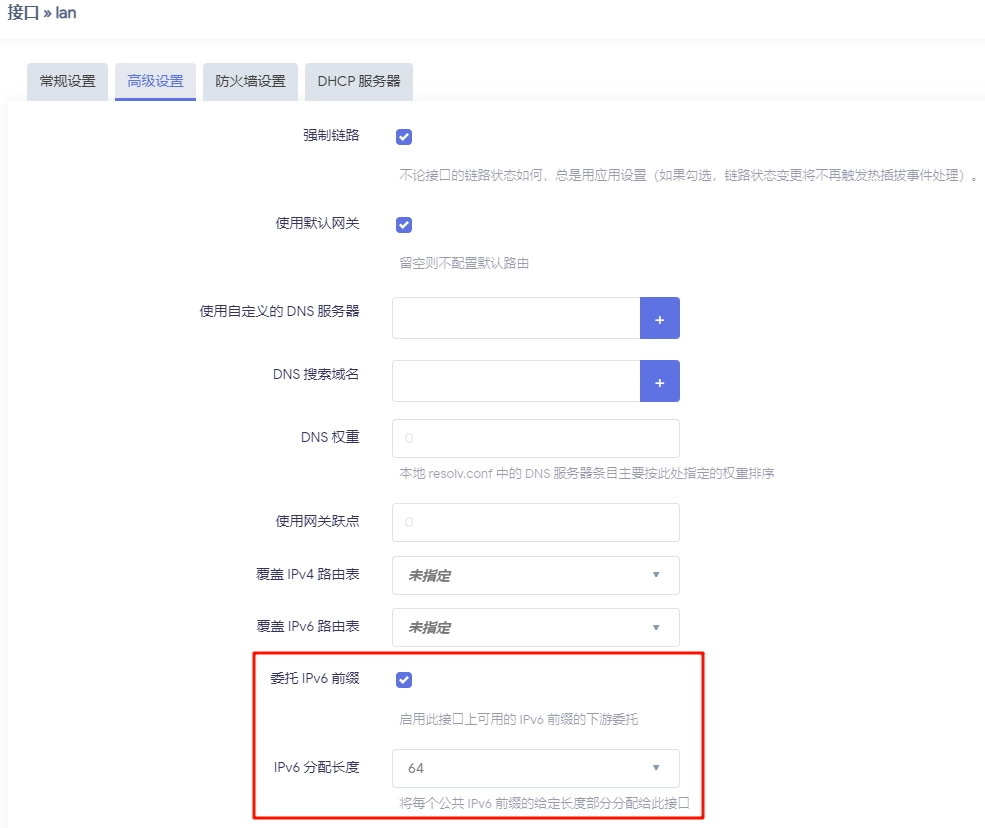Open the 覆盖 IPv6 路由表 dropdown
This screenshot has height=828, width=985.
coord(535,625)
